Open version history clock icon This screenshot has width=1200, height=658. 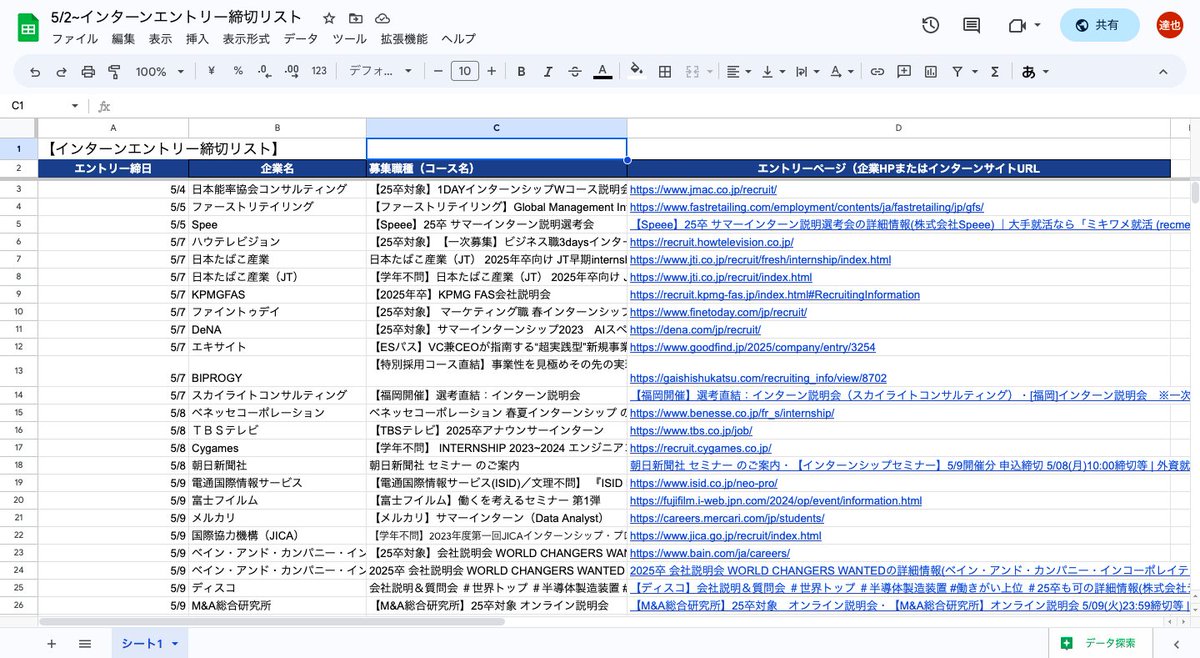[x=930, y=25]
